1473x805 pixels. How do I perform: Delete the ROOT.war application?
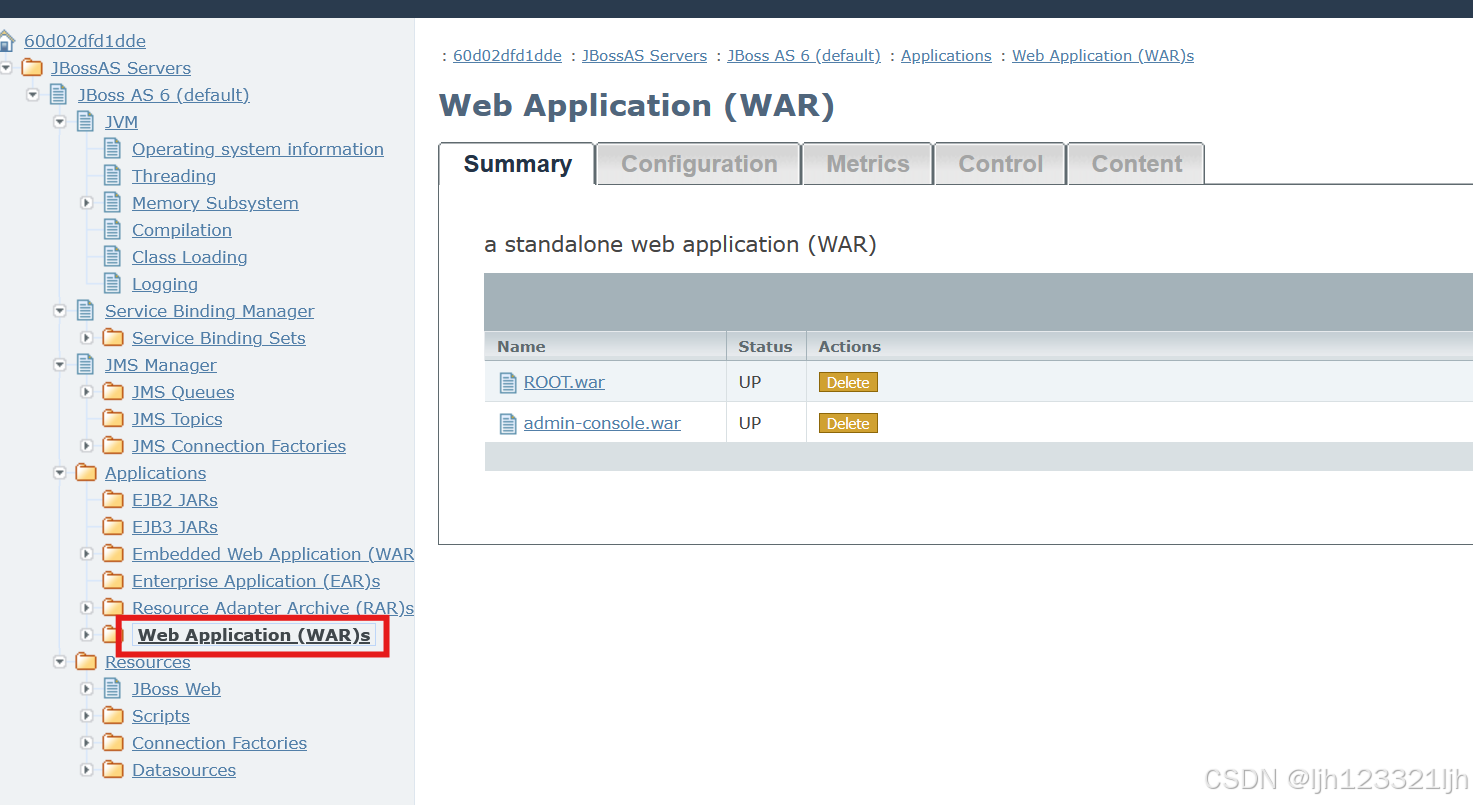click(x=848, y=383)
